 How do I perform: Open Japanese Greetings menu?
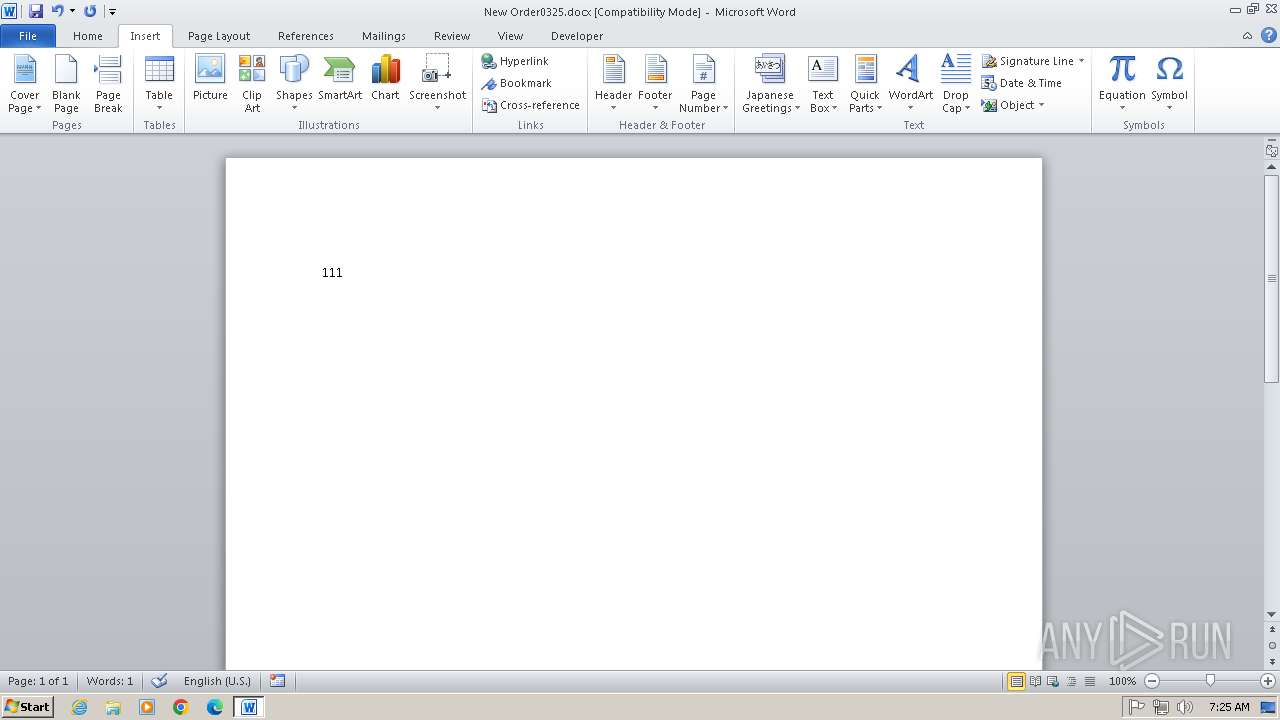point(770,84)
